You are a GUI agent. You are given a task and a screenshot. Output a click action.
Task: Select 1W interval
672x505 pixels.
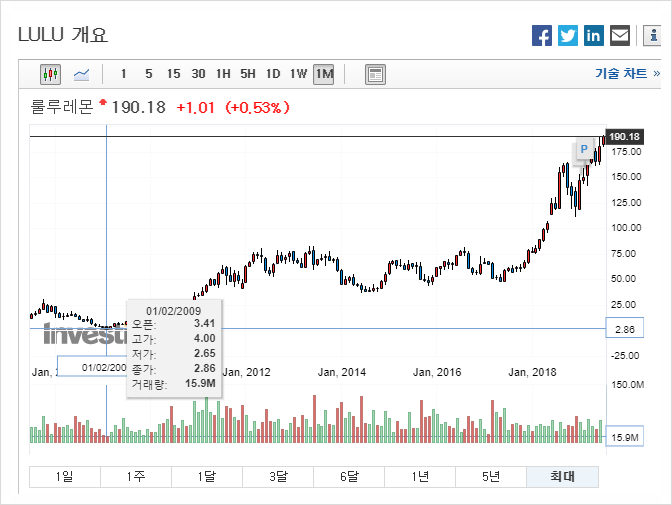point(298,74)
